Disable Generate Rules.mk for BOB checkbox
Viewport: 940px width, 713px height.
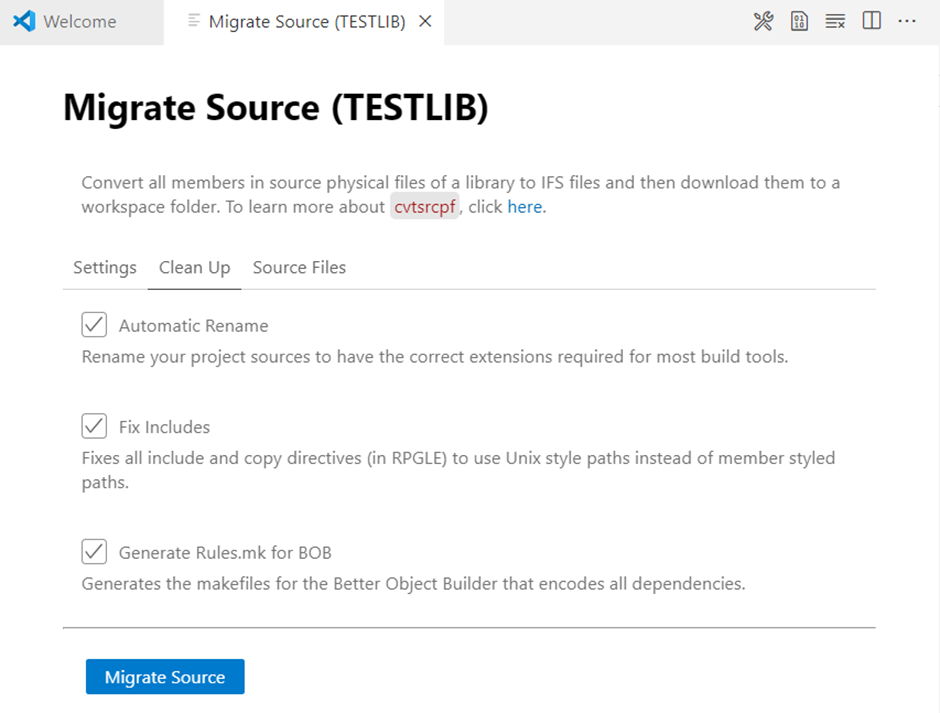[x=94, y=552]
